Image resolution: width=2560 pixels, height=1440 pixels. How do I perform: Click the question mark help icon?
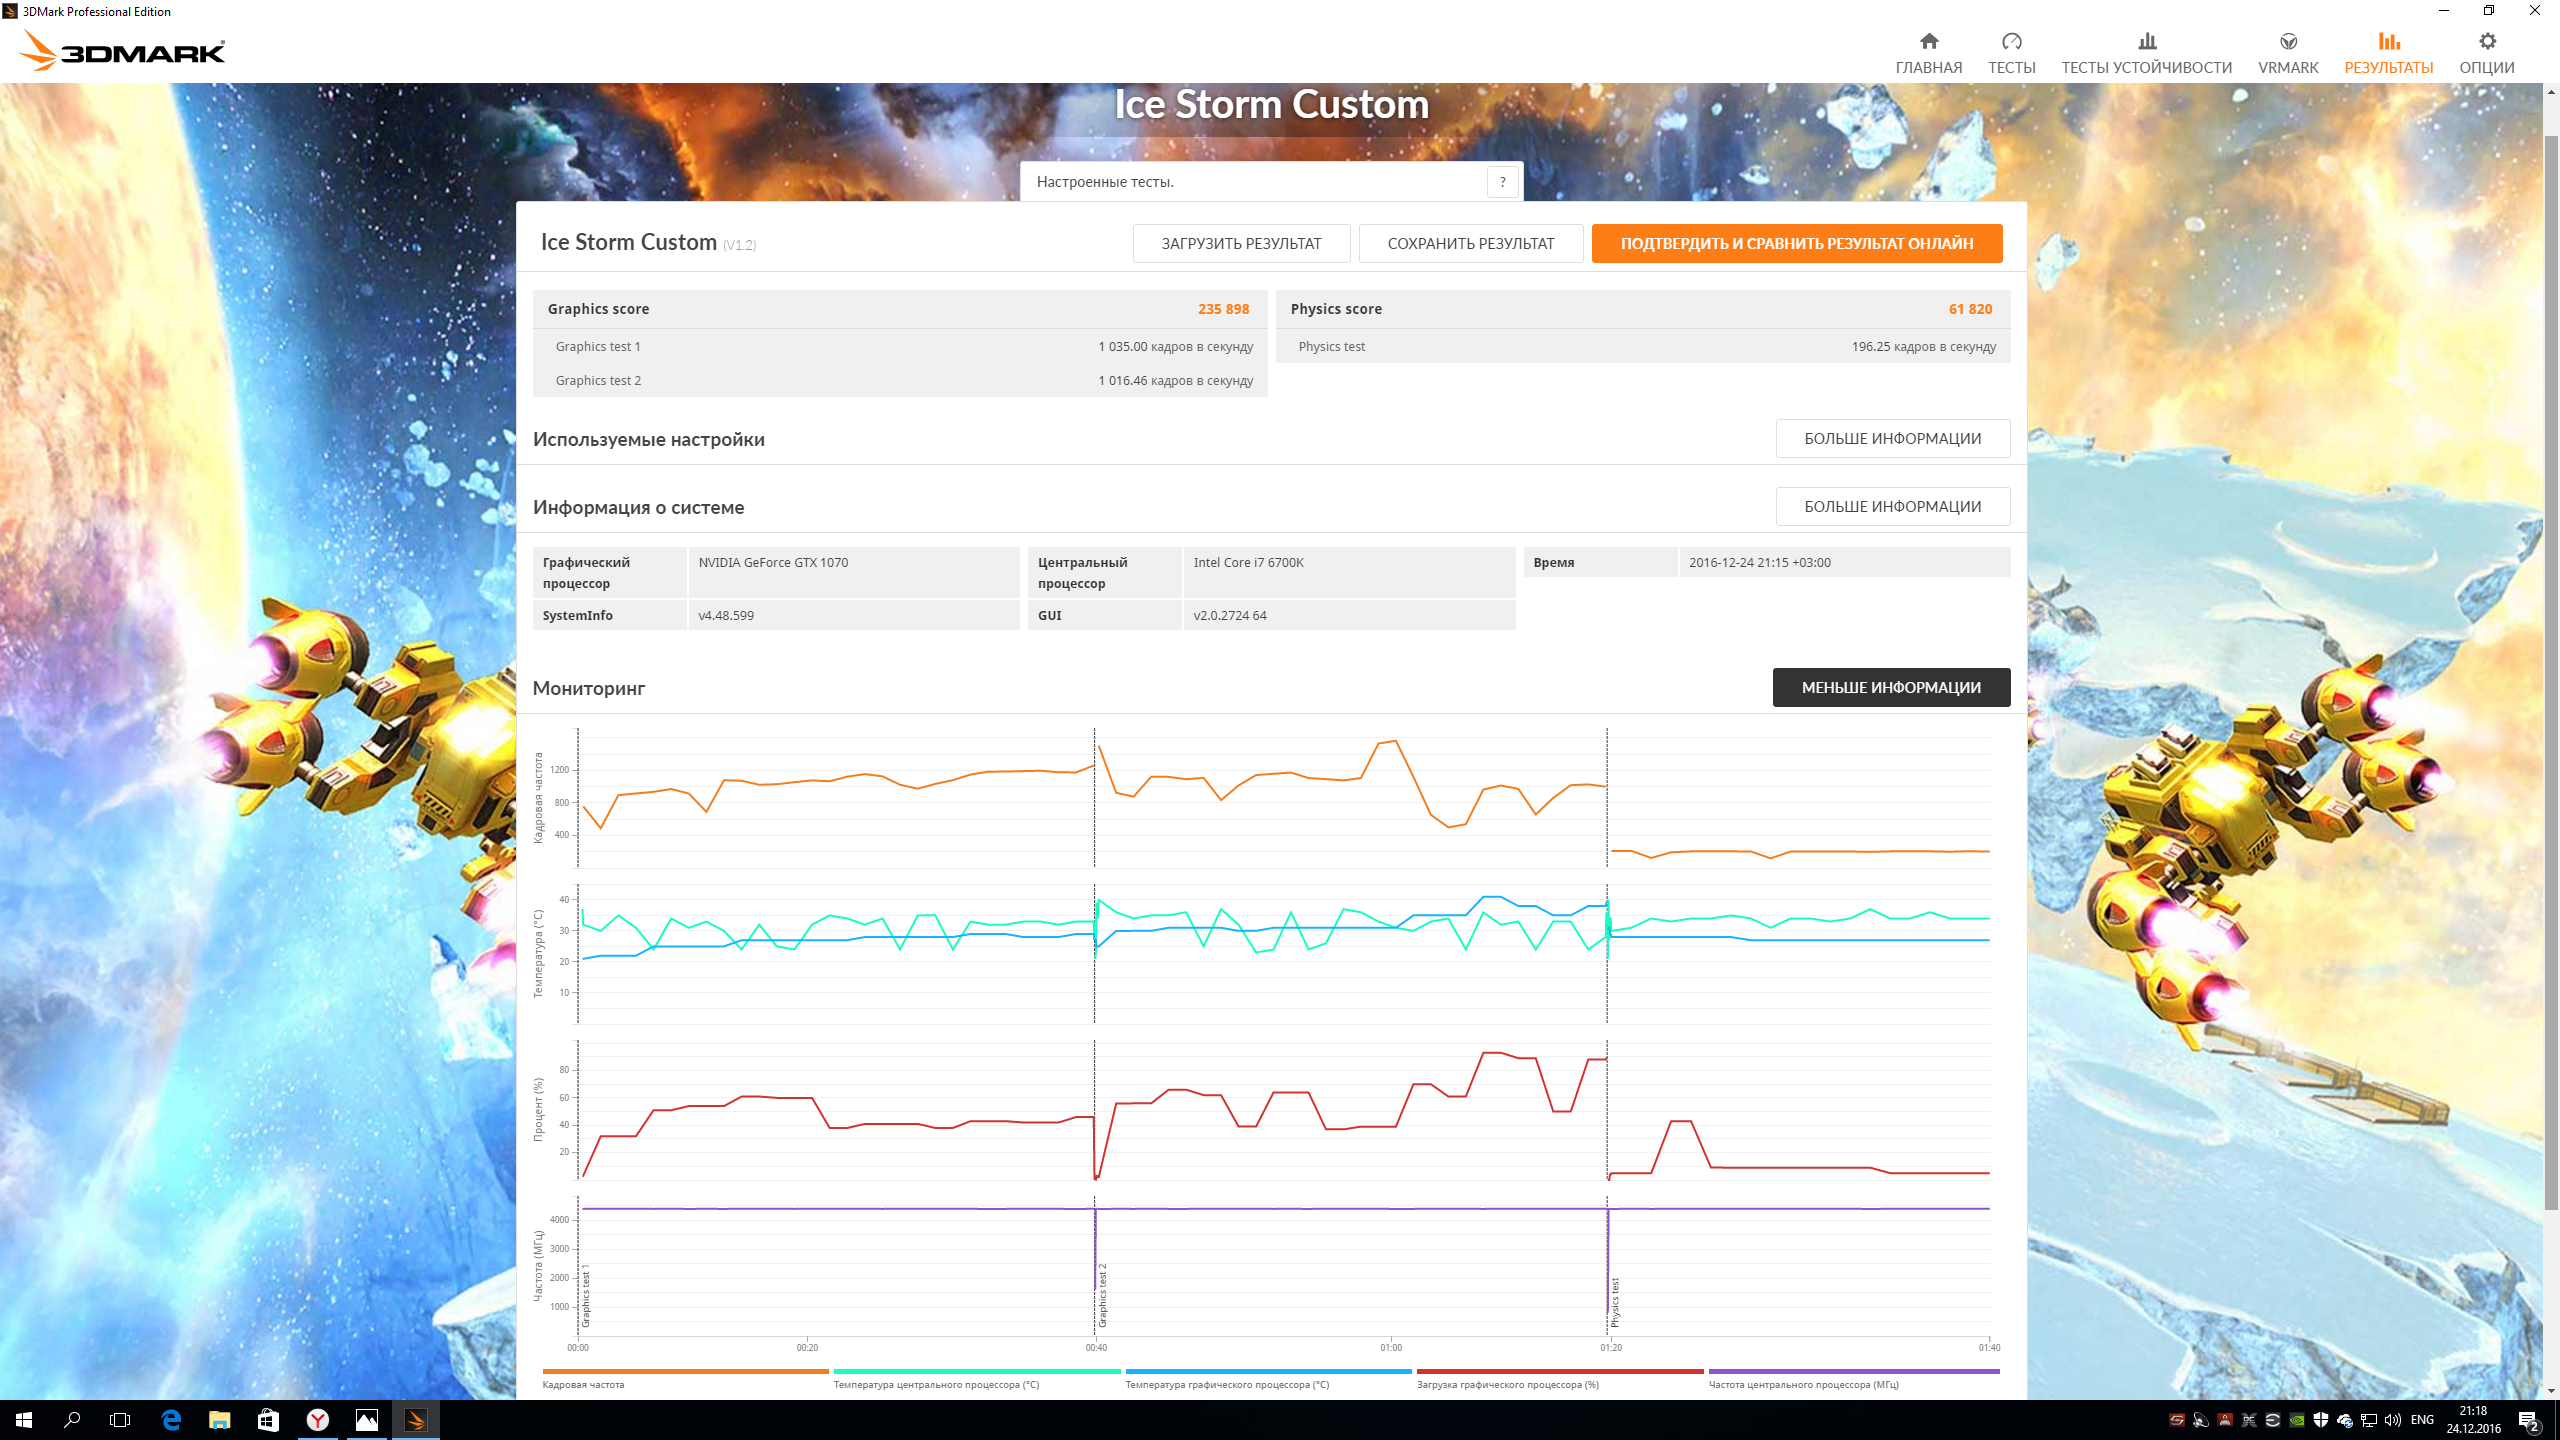pos(1502,182)
